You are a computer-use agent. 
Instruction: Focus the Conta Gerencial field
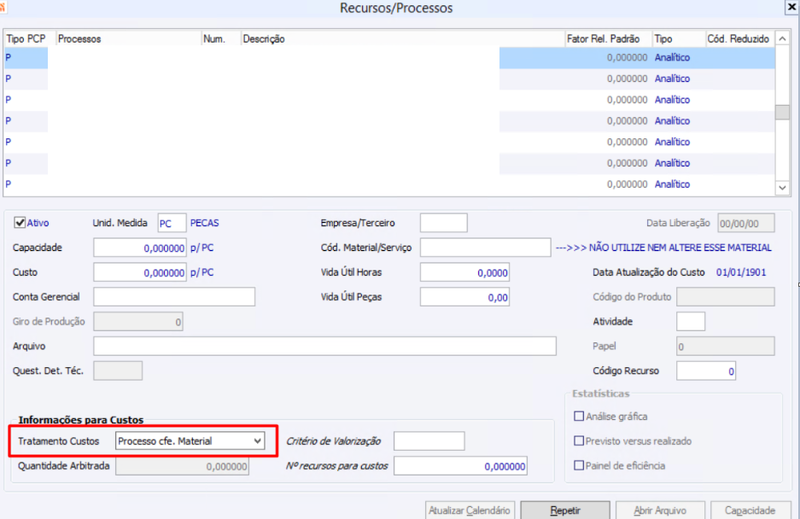click(x=174, y=296)
